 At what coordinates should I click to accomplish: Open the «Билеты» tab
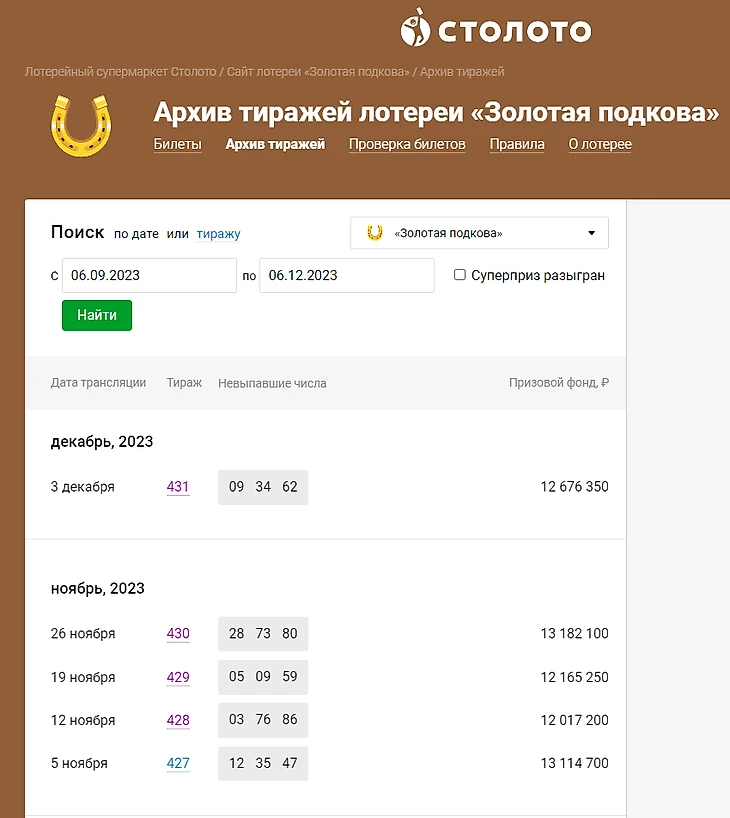(177, 144)
